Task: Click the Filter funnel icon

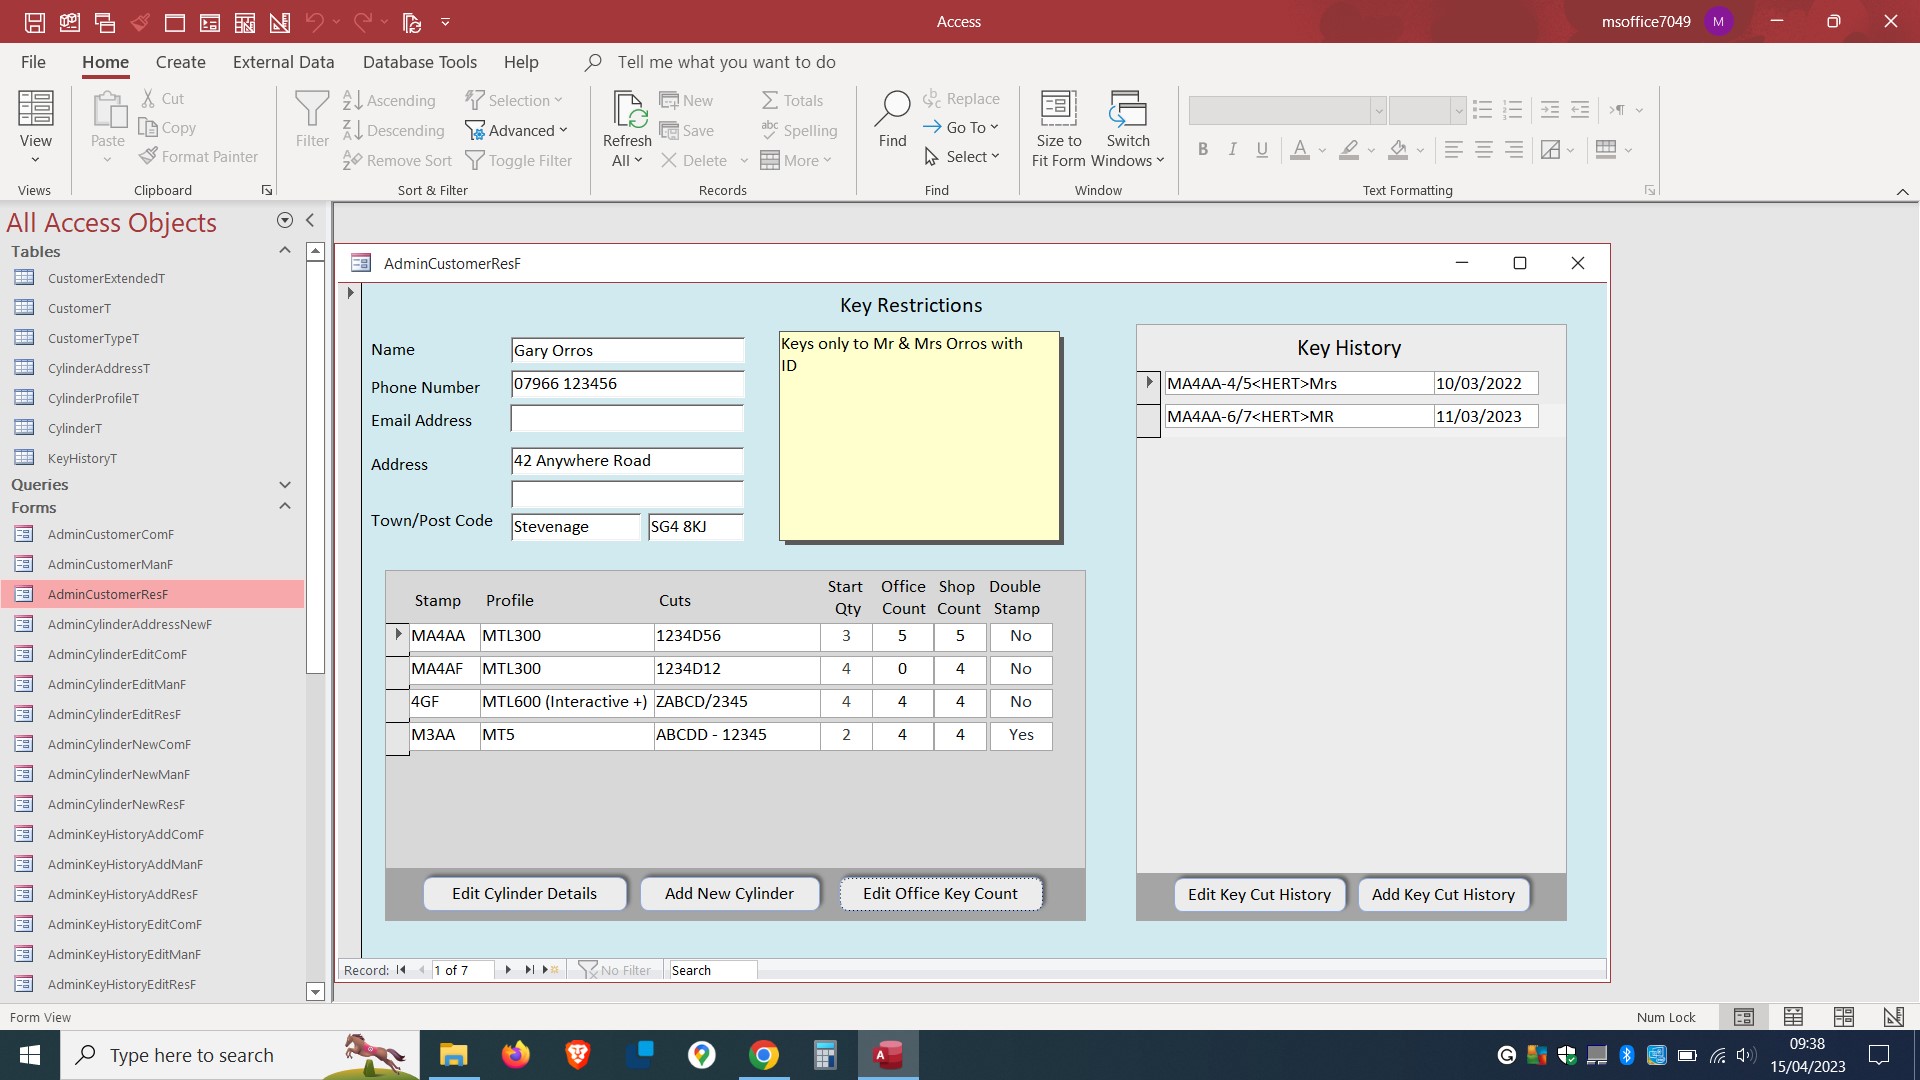Action: tap(312, 120)
